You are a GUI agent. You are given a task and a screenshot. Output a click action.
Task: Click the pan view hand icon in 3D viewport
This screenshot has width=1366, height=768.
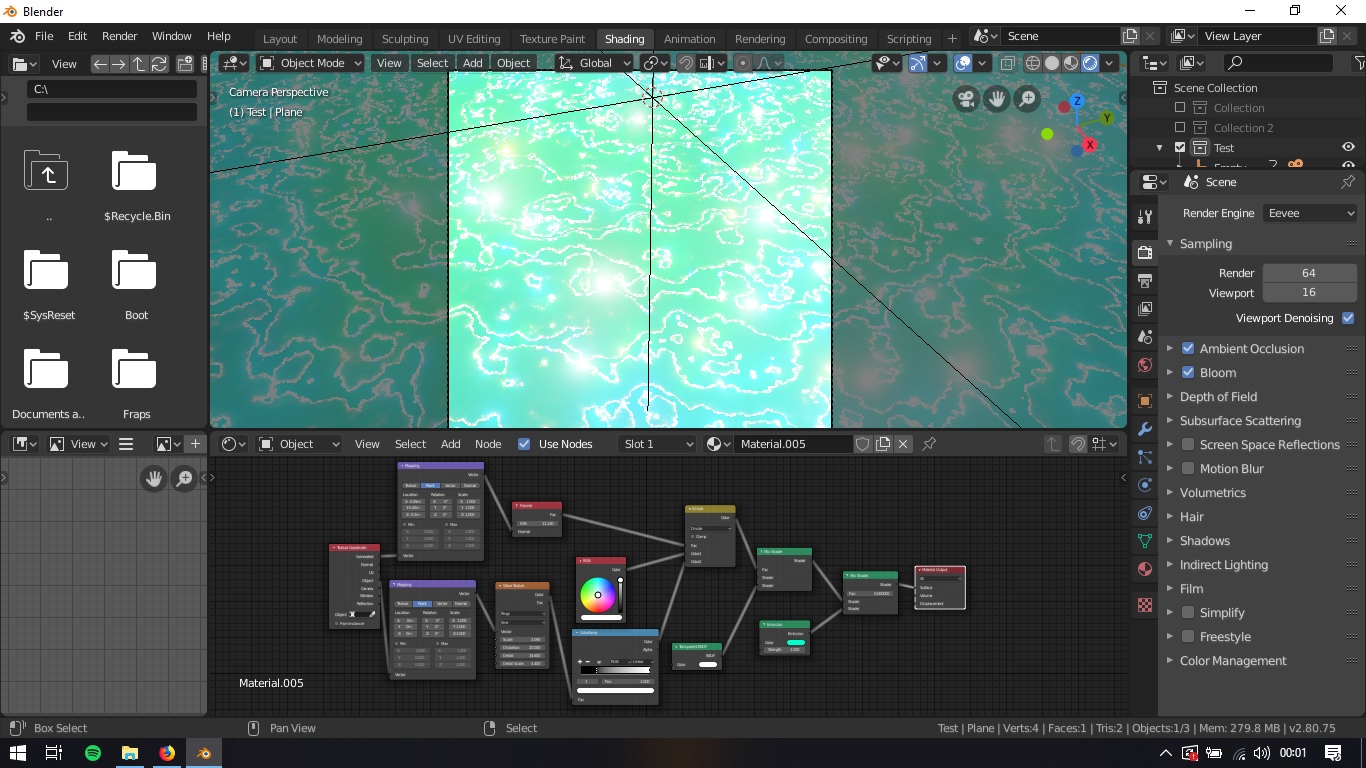click(996, 98)
